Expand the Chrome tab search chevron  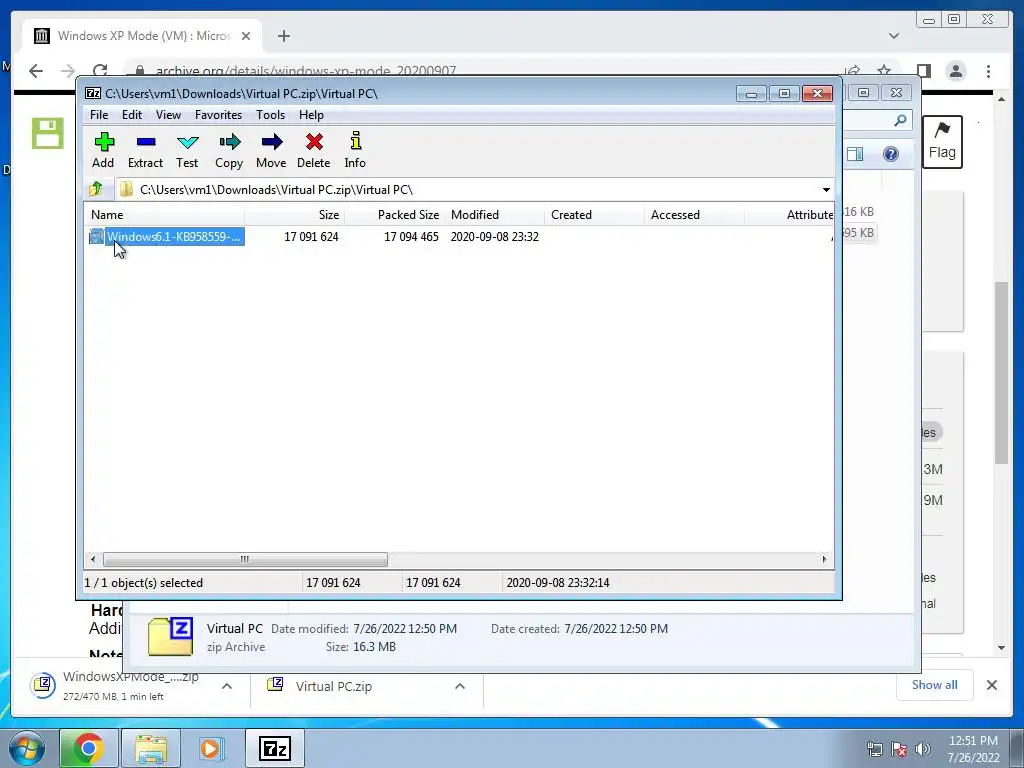pyautogui.click(x=894, y=36)
